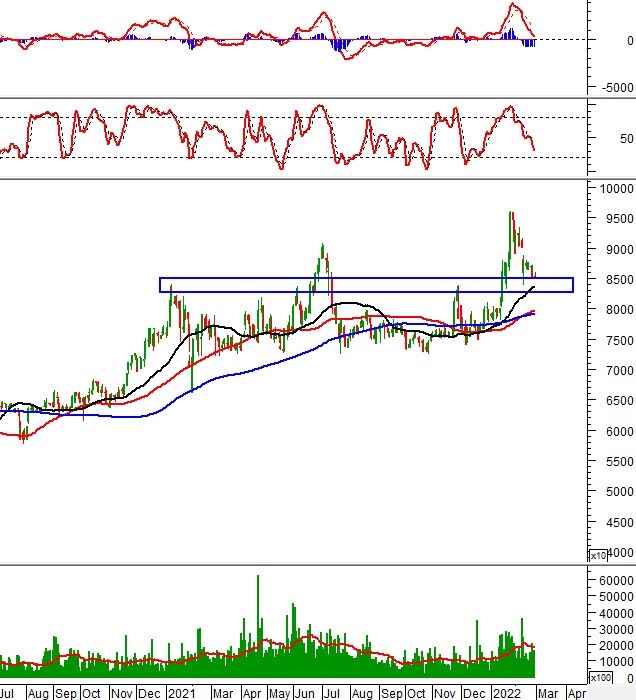This screenshot has height=700, width=636.
Task: Click the 0 label on MACD axis
Action: 630,41
